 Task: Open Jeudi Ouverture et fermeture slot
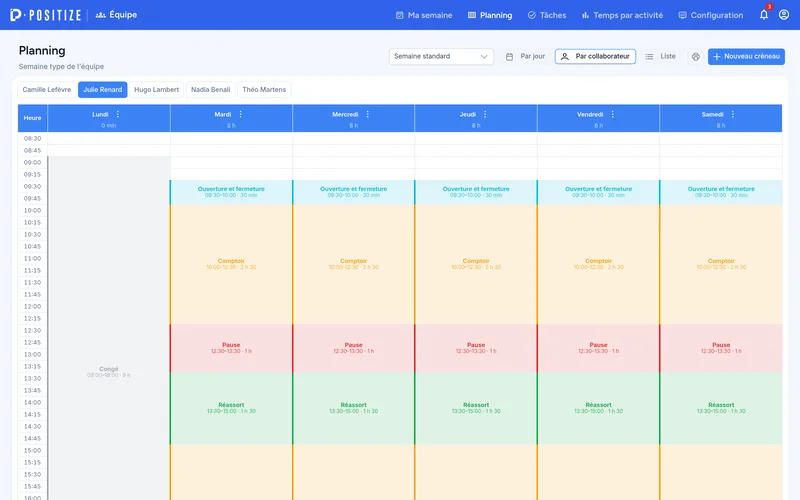tap(476, 192)
